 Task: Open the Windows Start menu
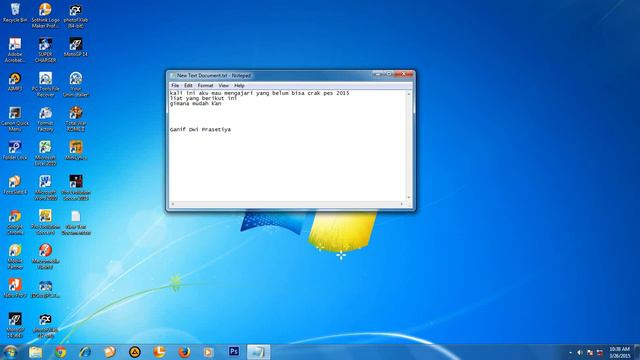coord(10,352)
